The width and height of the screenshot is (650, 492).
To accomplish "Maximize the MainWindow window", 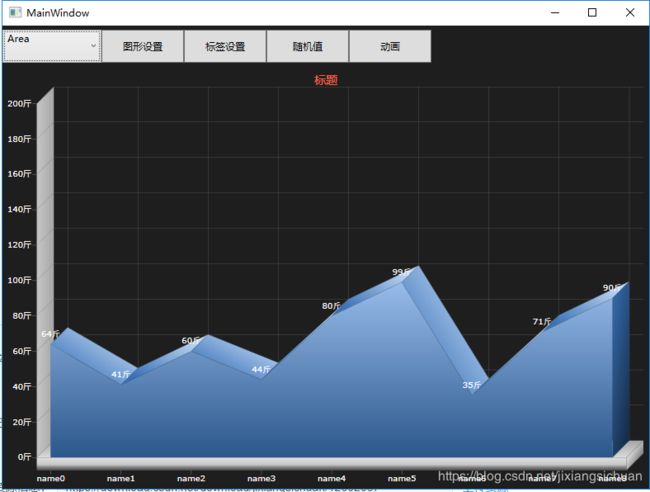I will tap(592, 12).
